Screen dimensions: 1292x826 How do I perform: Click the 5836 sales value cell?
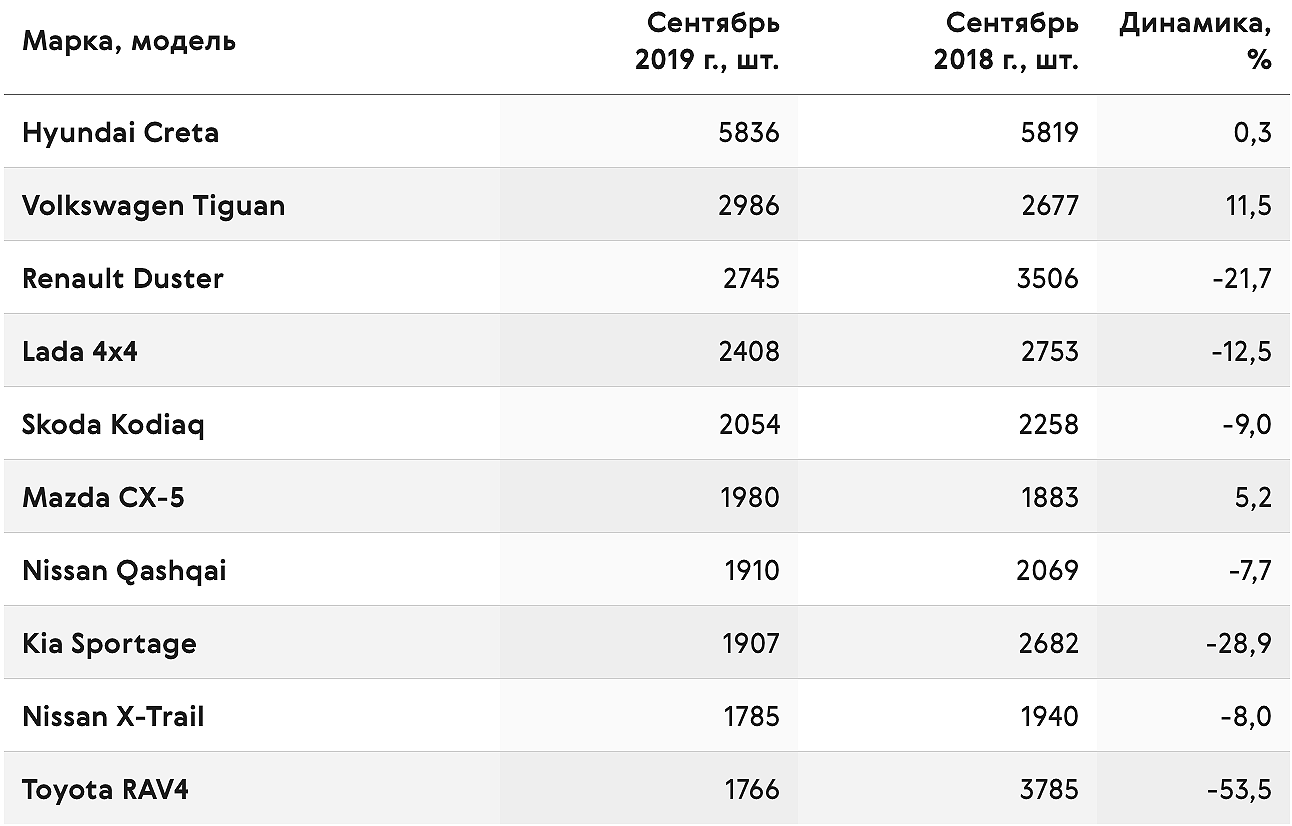coord(749,133)
